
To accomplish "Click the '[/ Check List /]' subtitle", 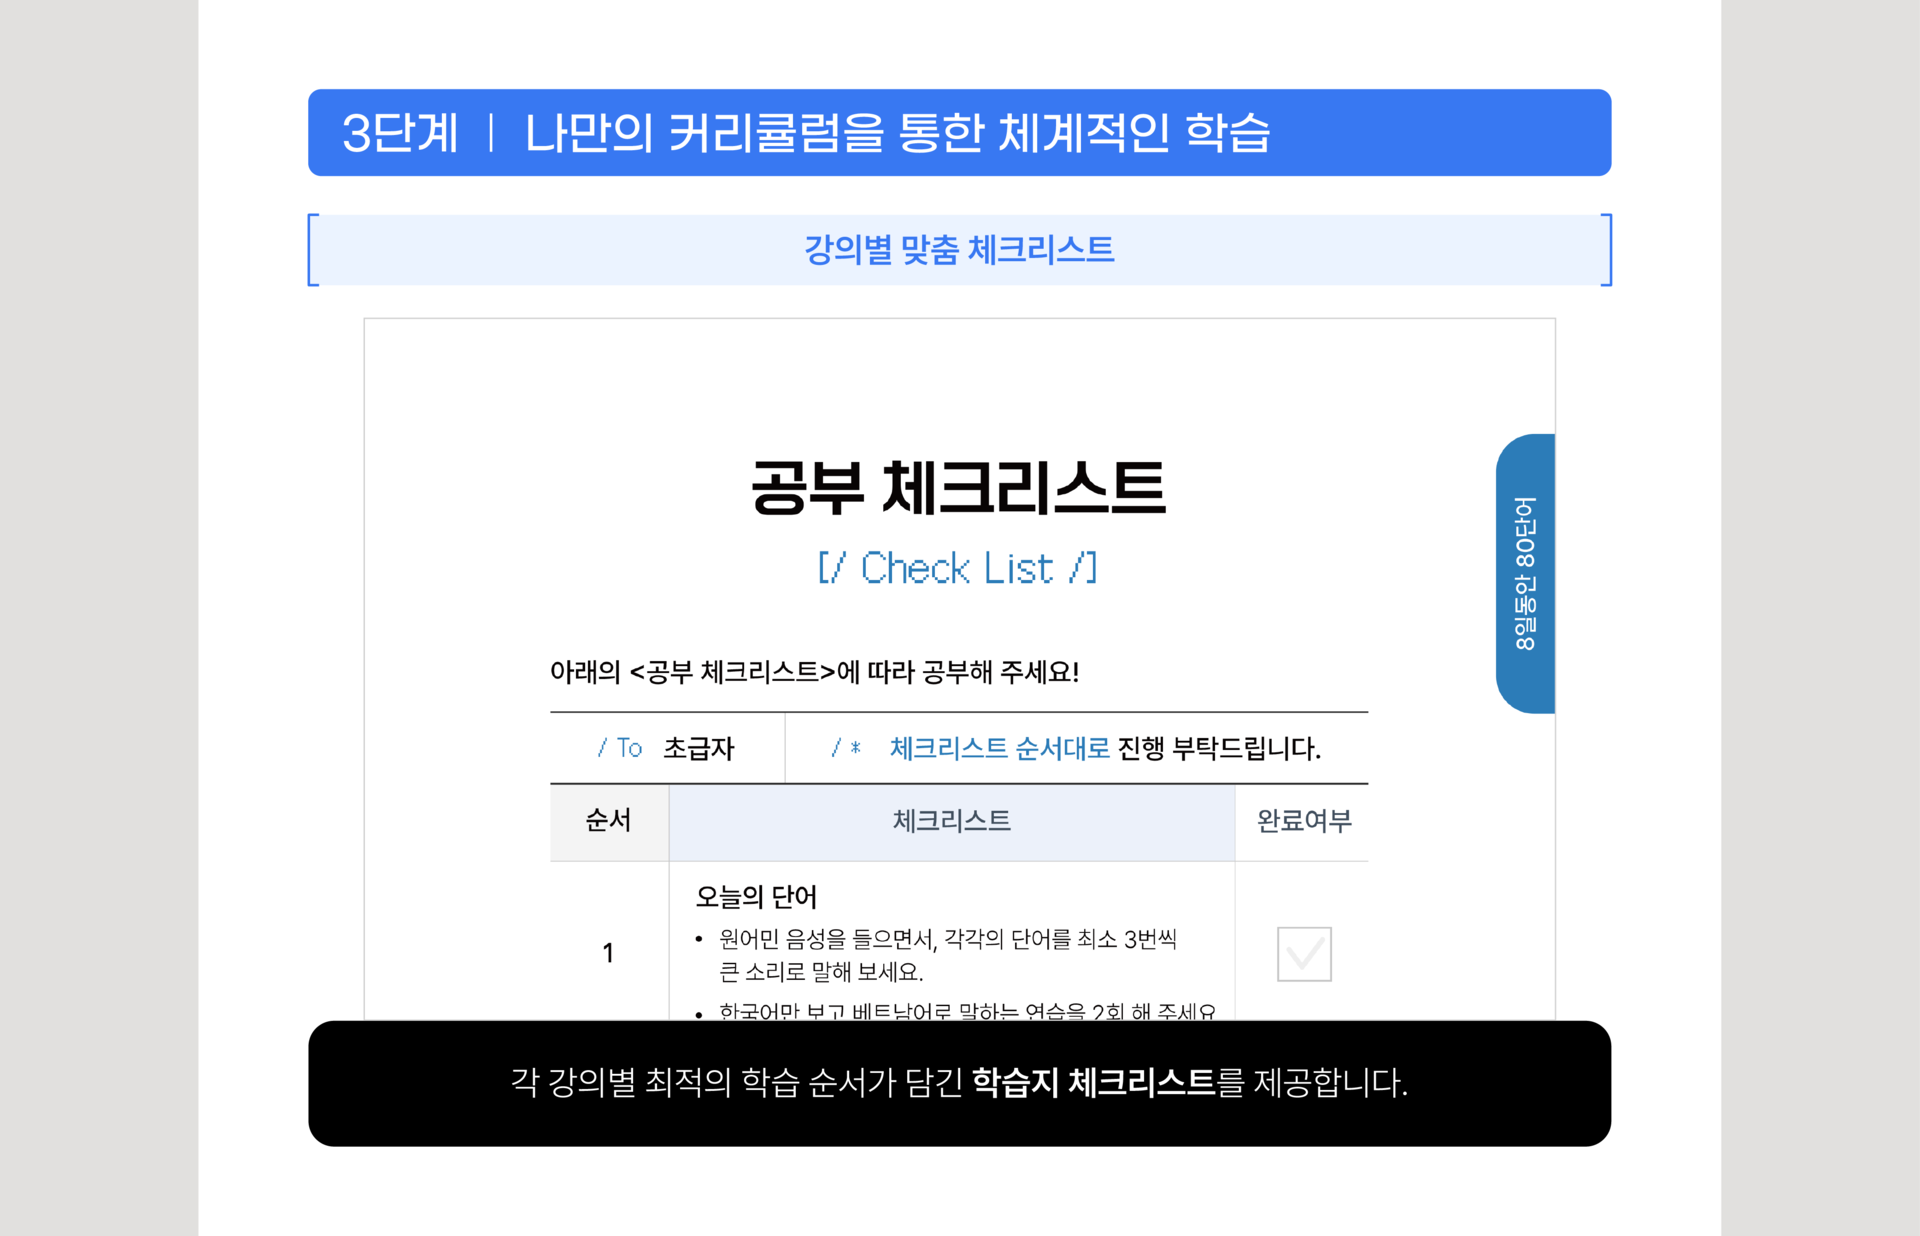I will coord(957,568).
